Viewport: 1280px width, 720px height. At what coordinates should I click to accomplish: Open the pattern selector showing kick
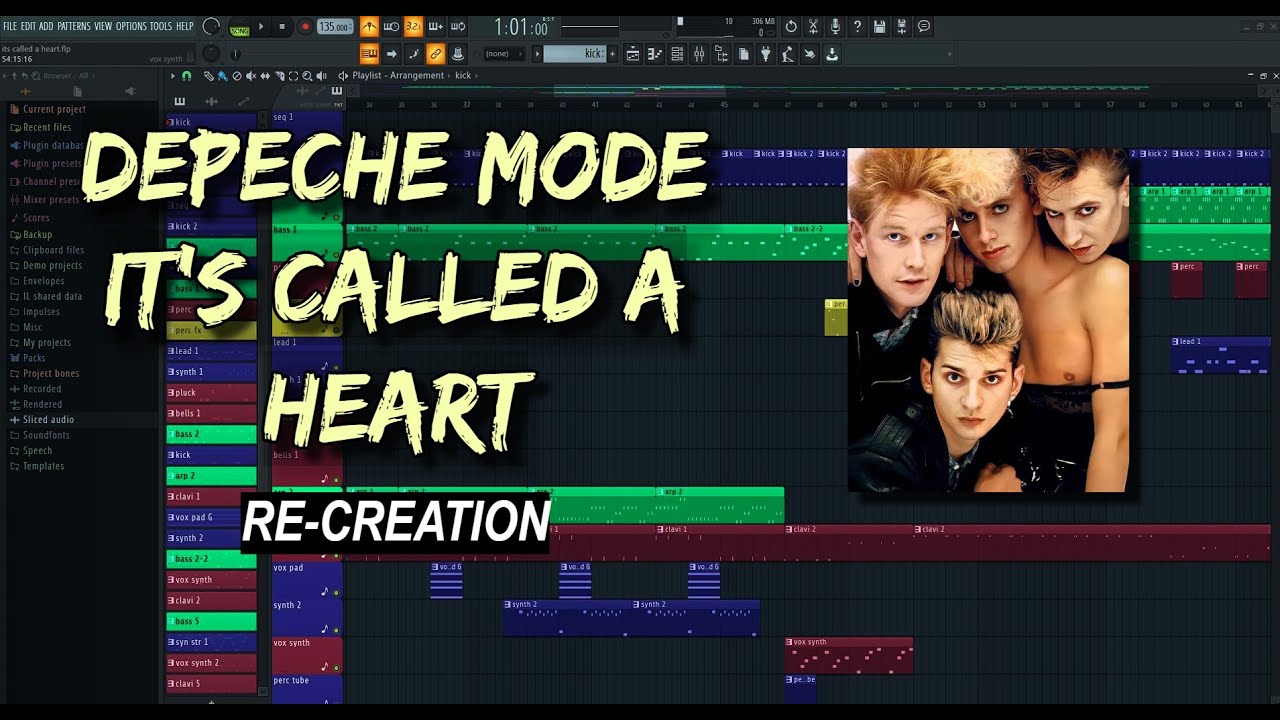pyautogui.click(x=575, y=54)
